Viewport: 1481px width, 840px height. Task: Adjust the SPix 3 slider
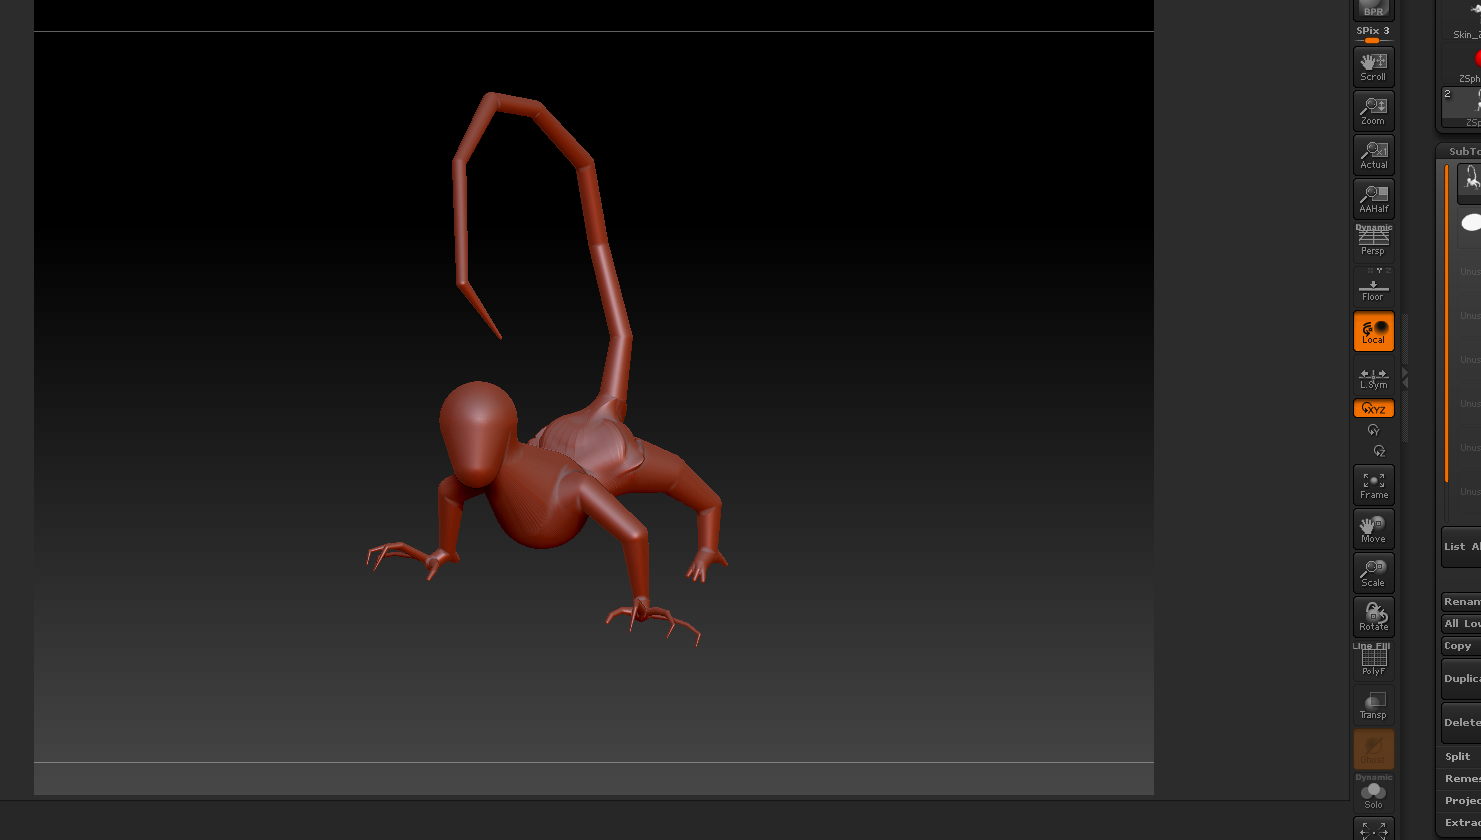tap(1373, 34)
